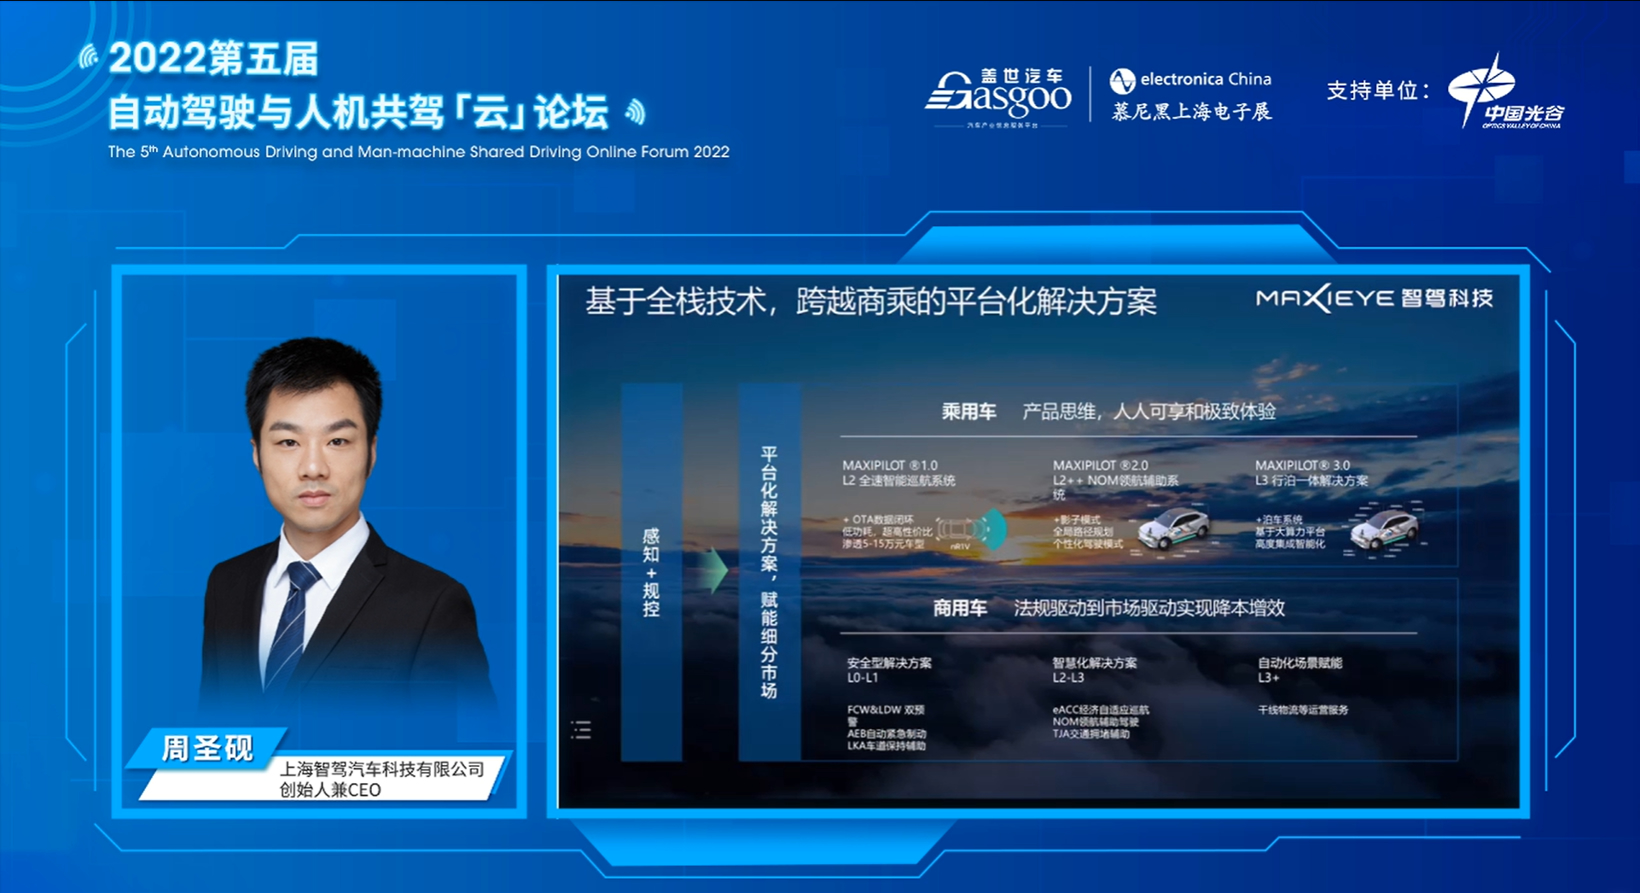Screen dimensions: 1640x893
Task: Click the MAXIEYE 智驾科技 logo on slide
Action: click(1374, 298)
